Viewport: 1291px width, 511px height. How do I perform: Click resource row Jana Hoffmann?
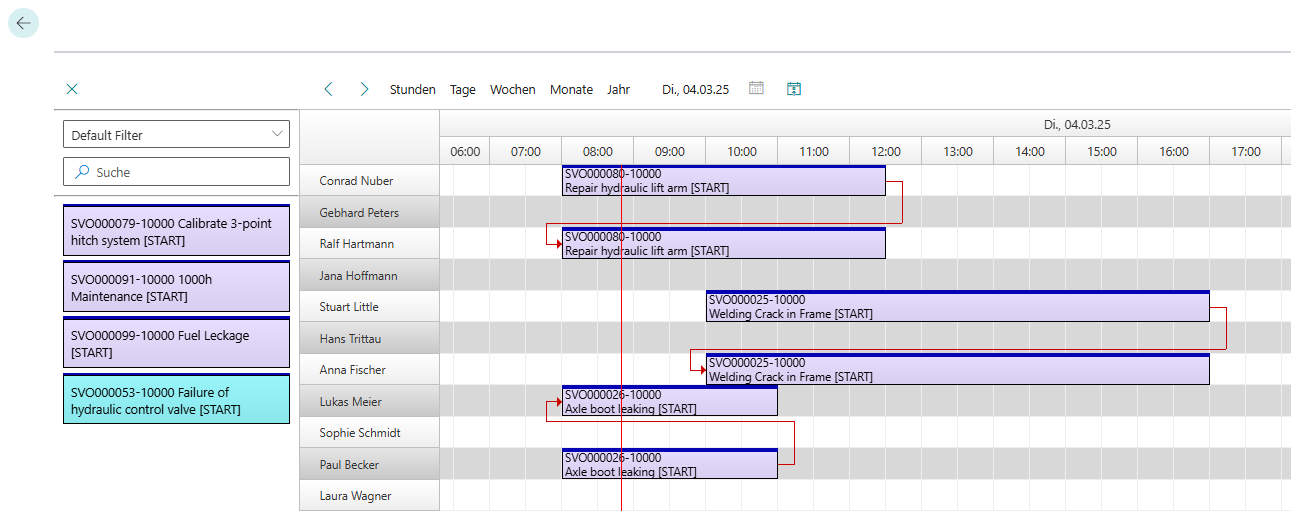369,275
